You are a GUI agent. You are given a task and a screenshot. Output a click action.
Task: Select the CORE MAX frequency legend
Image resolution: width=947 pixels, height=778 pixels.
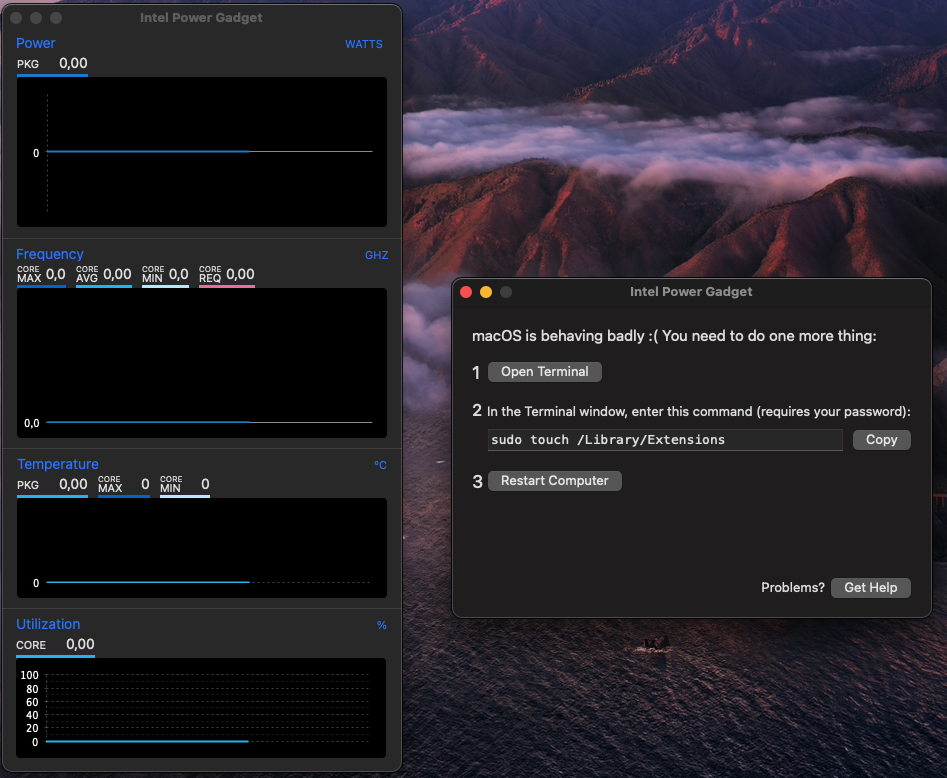(41, 275)
